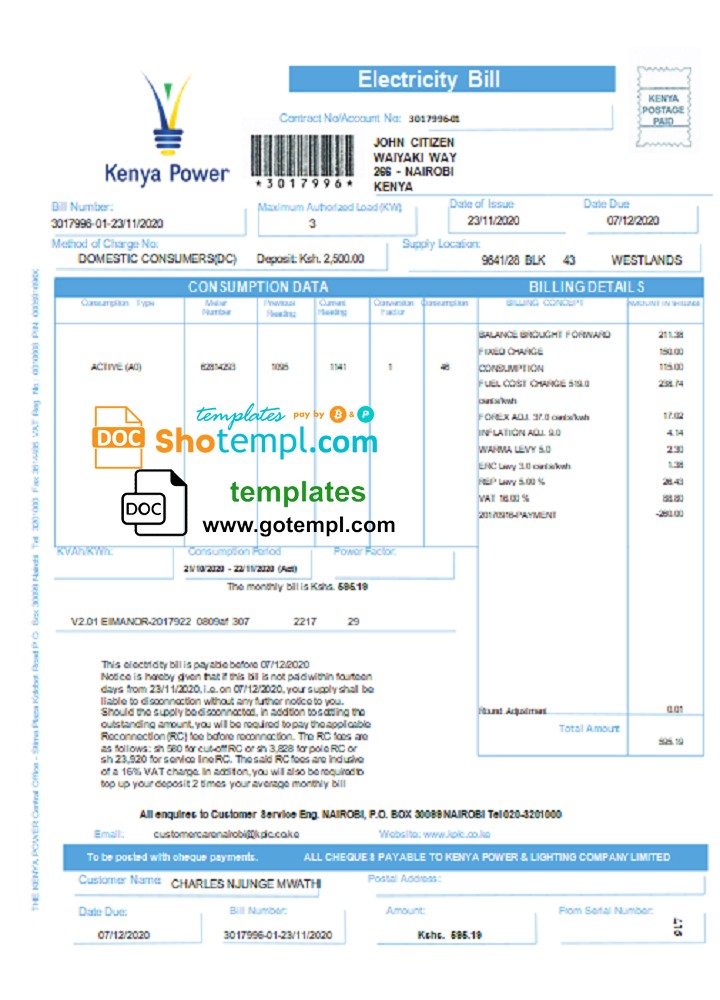This screenshot has height=1000, width=720.
Task: Click the Maximum Authorized Load value 3
Action: click(x=312, y=223)
